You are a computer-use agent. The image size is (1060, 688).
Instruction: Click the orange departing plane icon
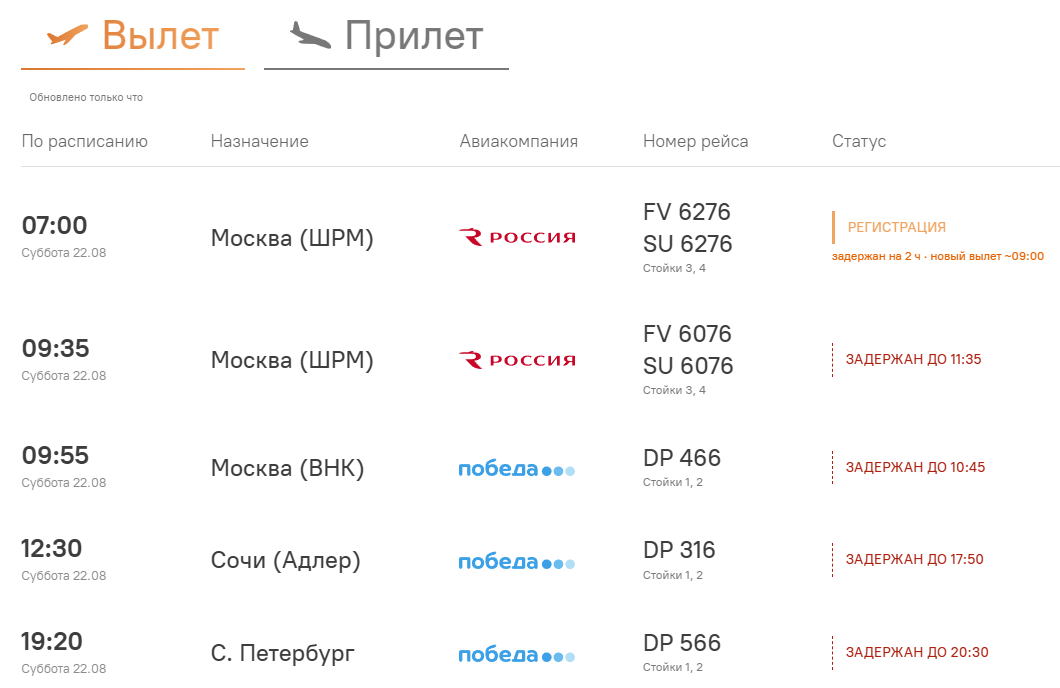67,35
